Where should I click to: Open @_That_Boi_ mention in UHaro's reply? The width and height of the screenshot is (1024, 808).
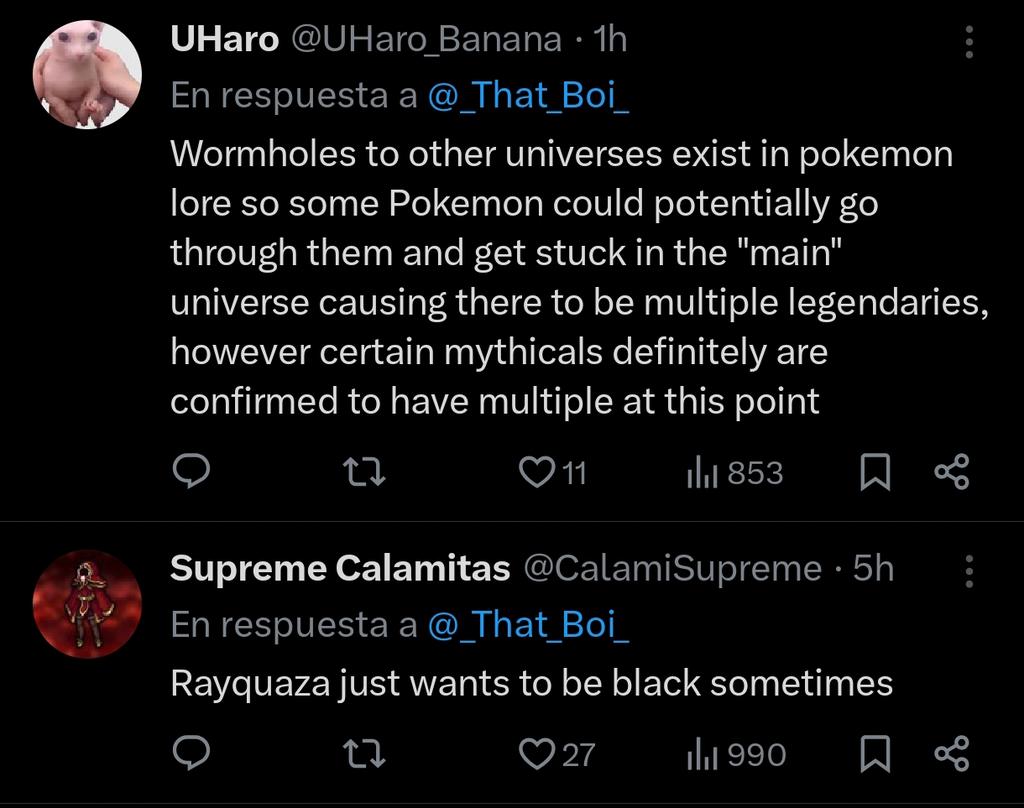point(528,95)
